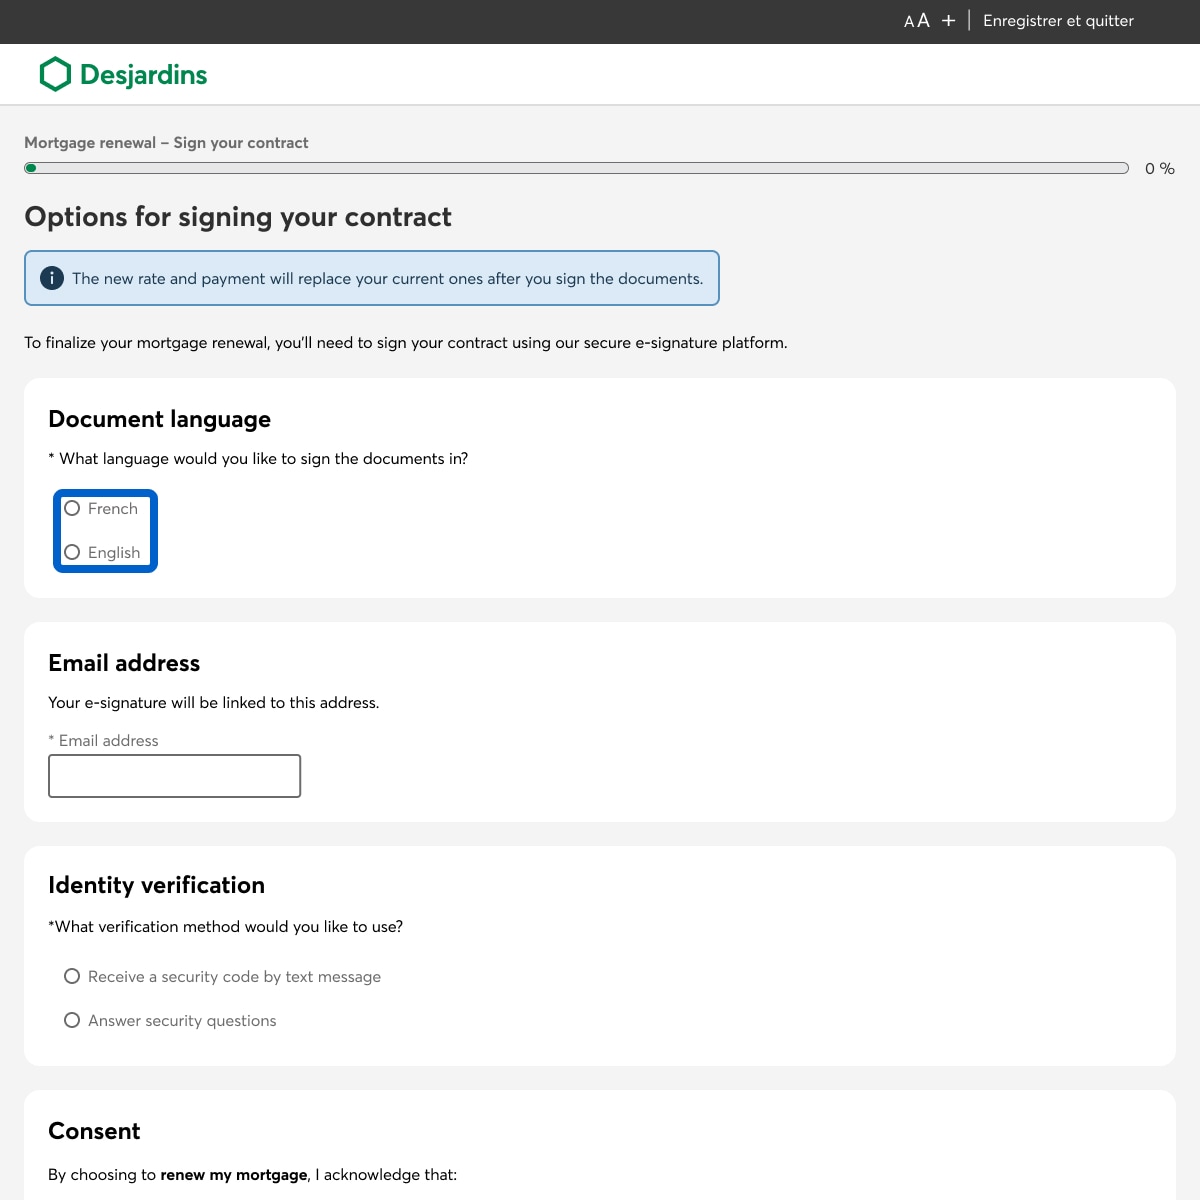
Task: Click the bold 'renew my mortgage' text
Action: click(234, 1175)
